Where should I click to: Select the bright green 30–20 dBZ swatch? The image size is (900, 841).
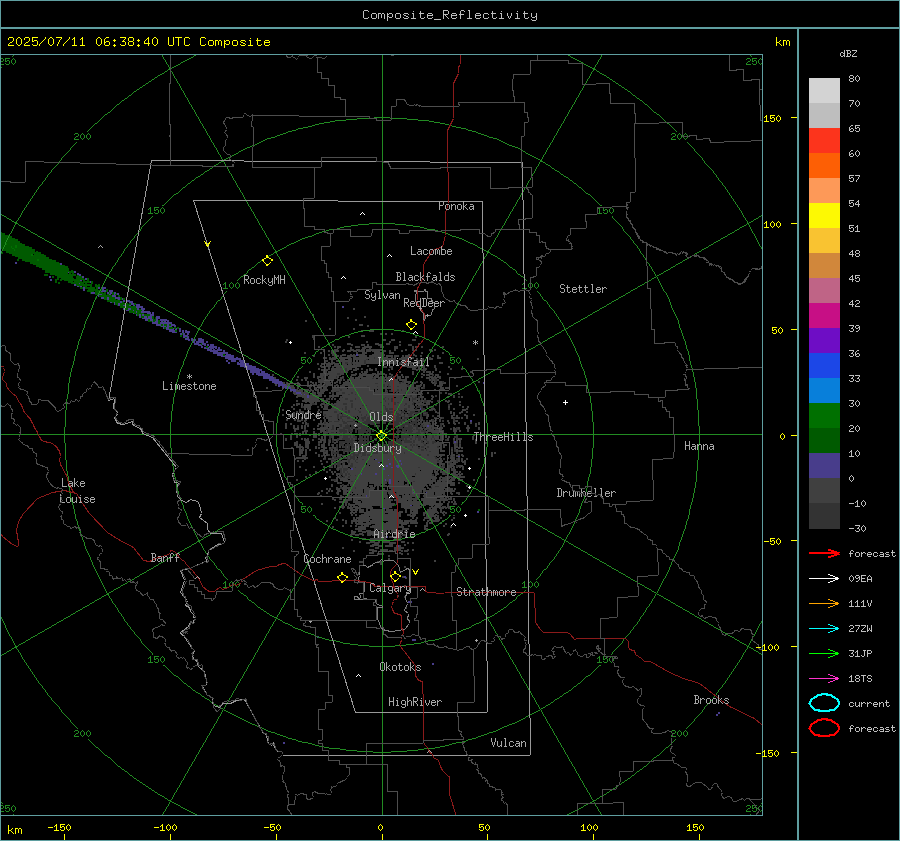pos(824,416)
